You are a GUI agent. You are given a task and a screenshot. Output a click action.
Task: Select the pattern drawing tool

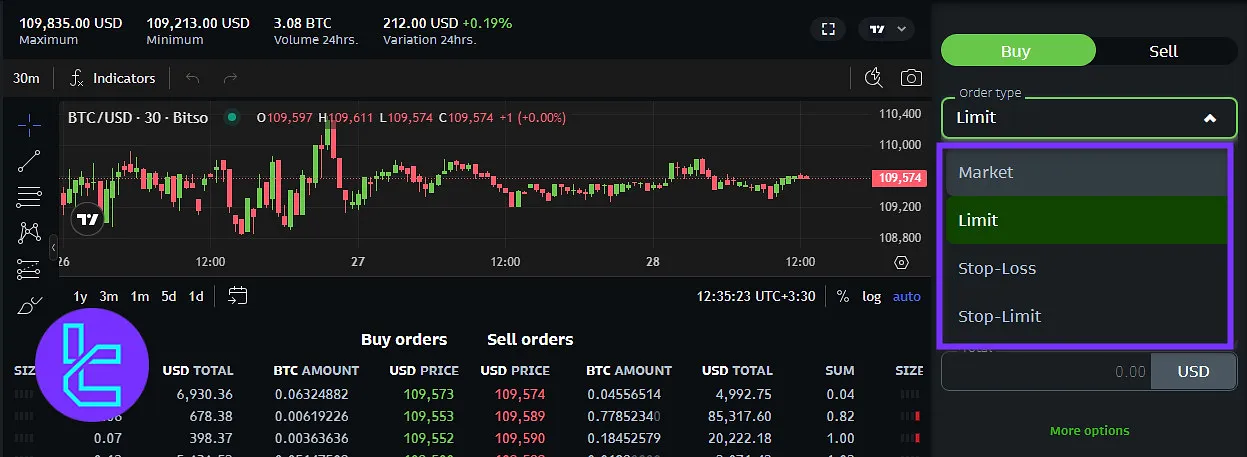coord(29,233)
